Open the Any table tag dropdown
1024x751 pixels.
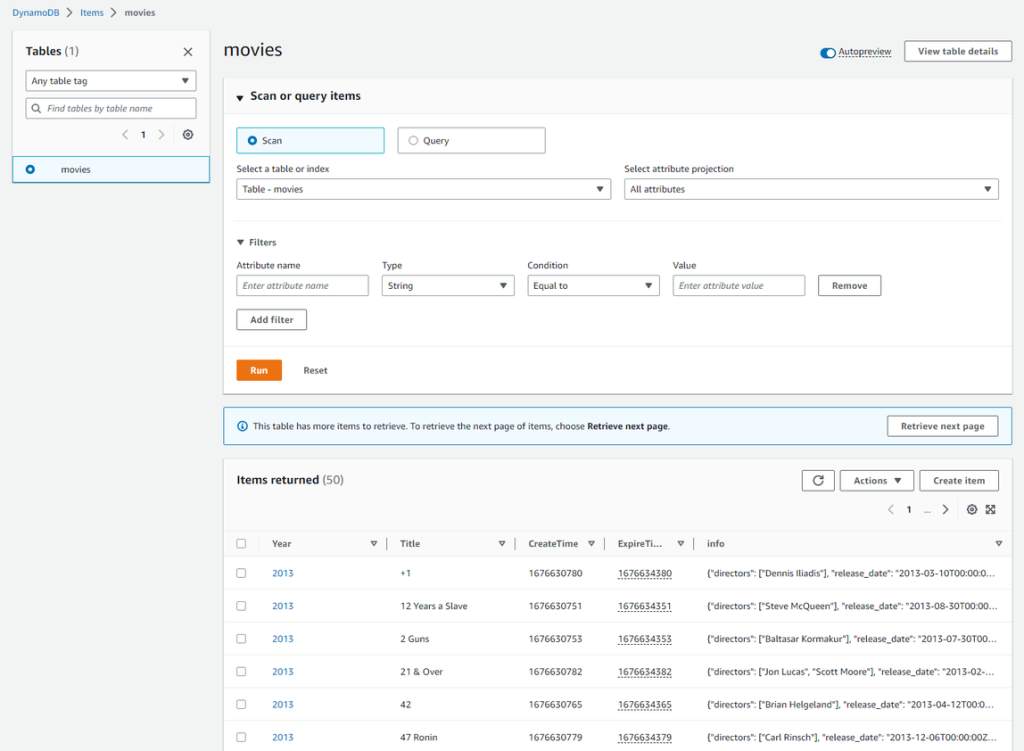click(x=111, y=81)
